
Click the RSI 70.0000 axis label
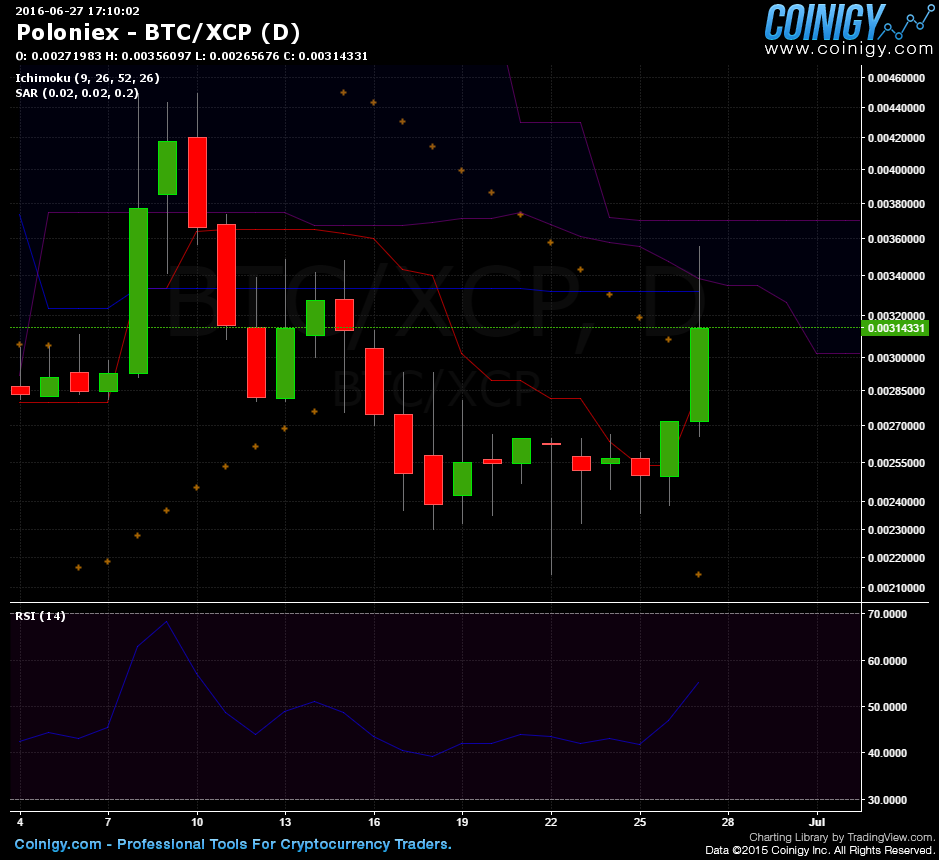click(887, 614)
